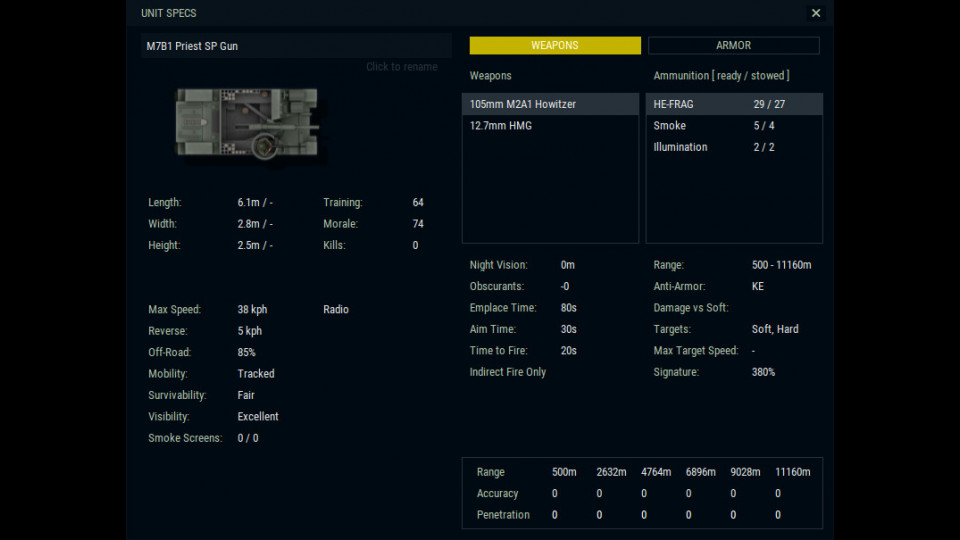Click the Training value 64

[x=418, y=202]
